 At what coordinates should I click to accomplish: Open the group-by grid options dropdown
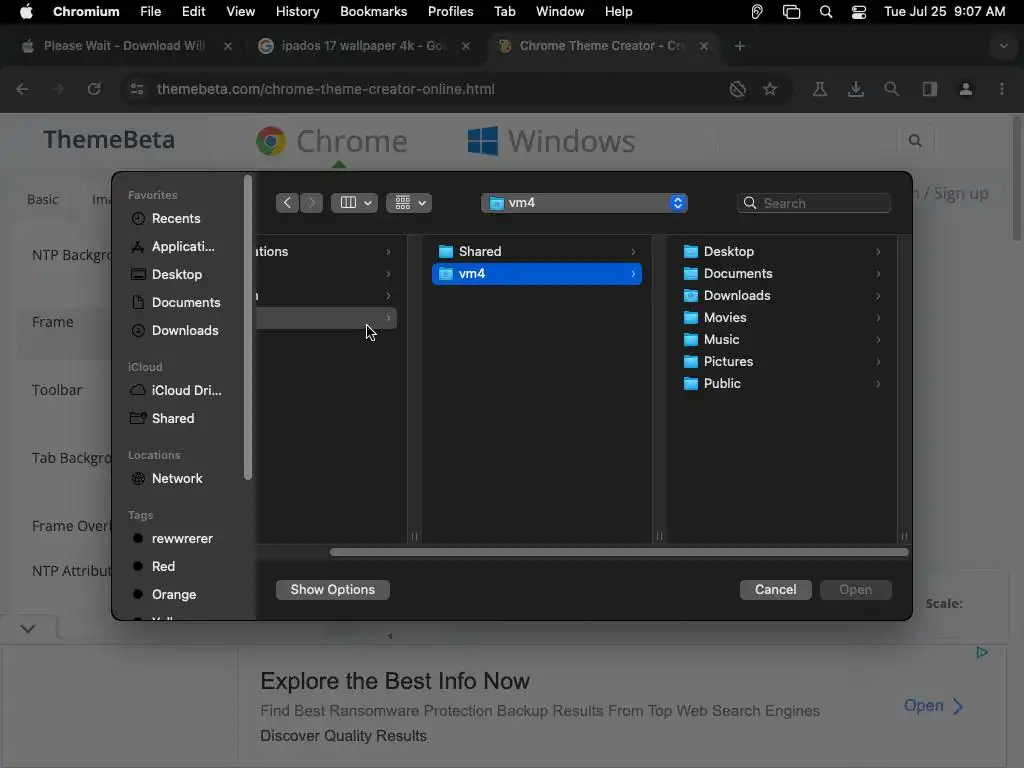tap(409, 203)
